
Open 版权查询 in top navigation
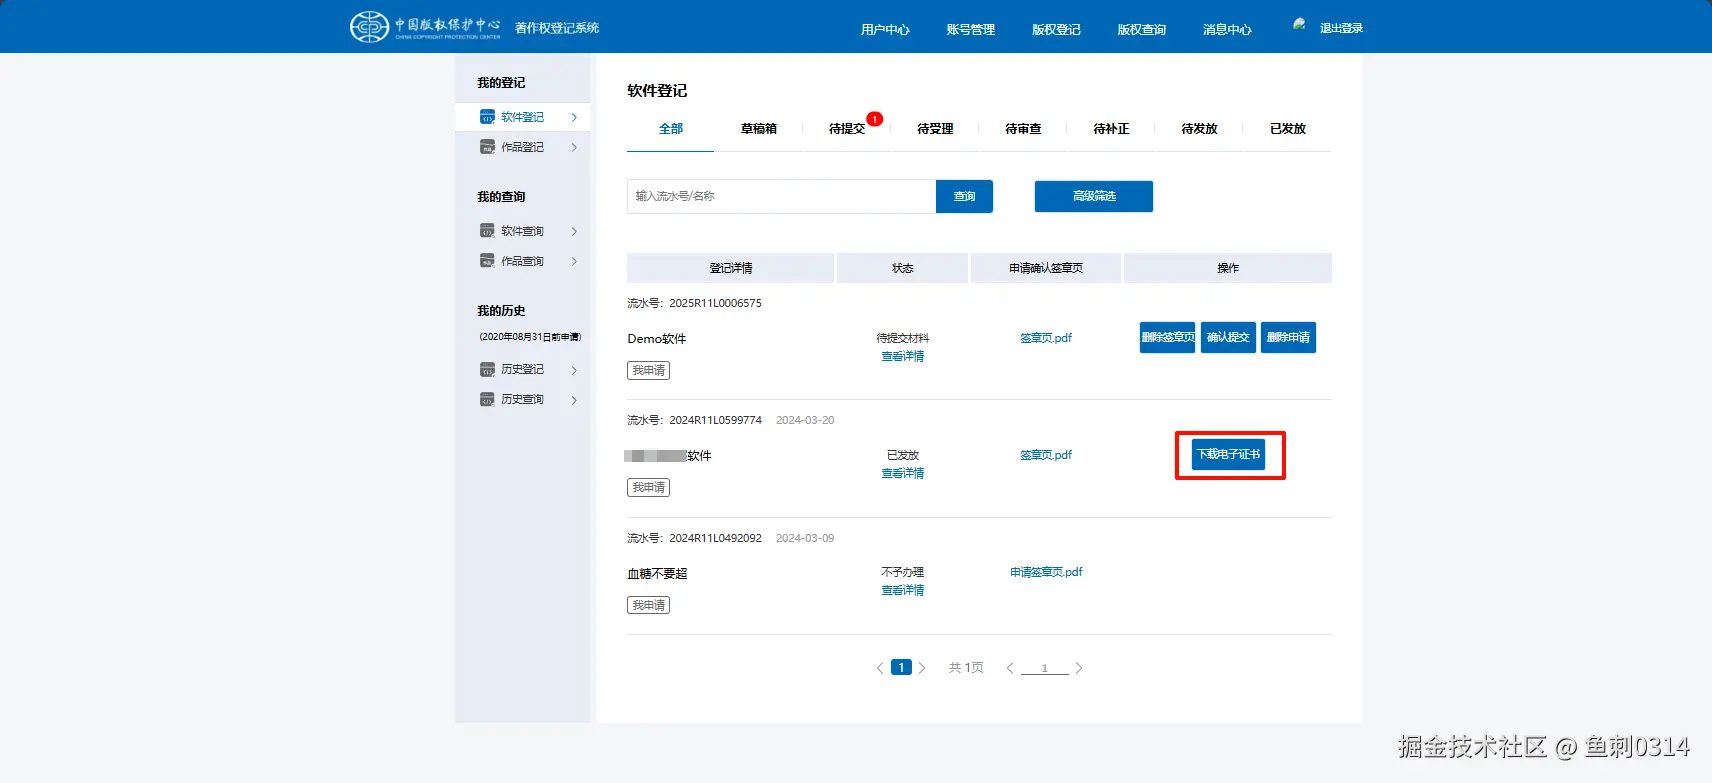pyautogui.click(x=1141, y=29)
